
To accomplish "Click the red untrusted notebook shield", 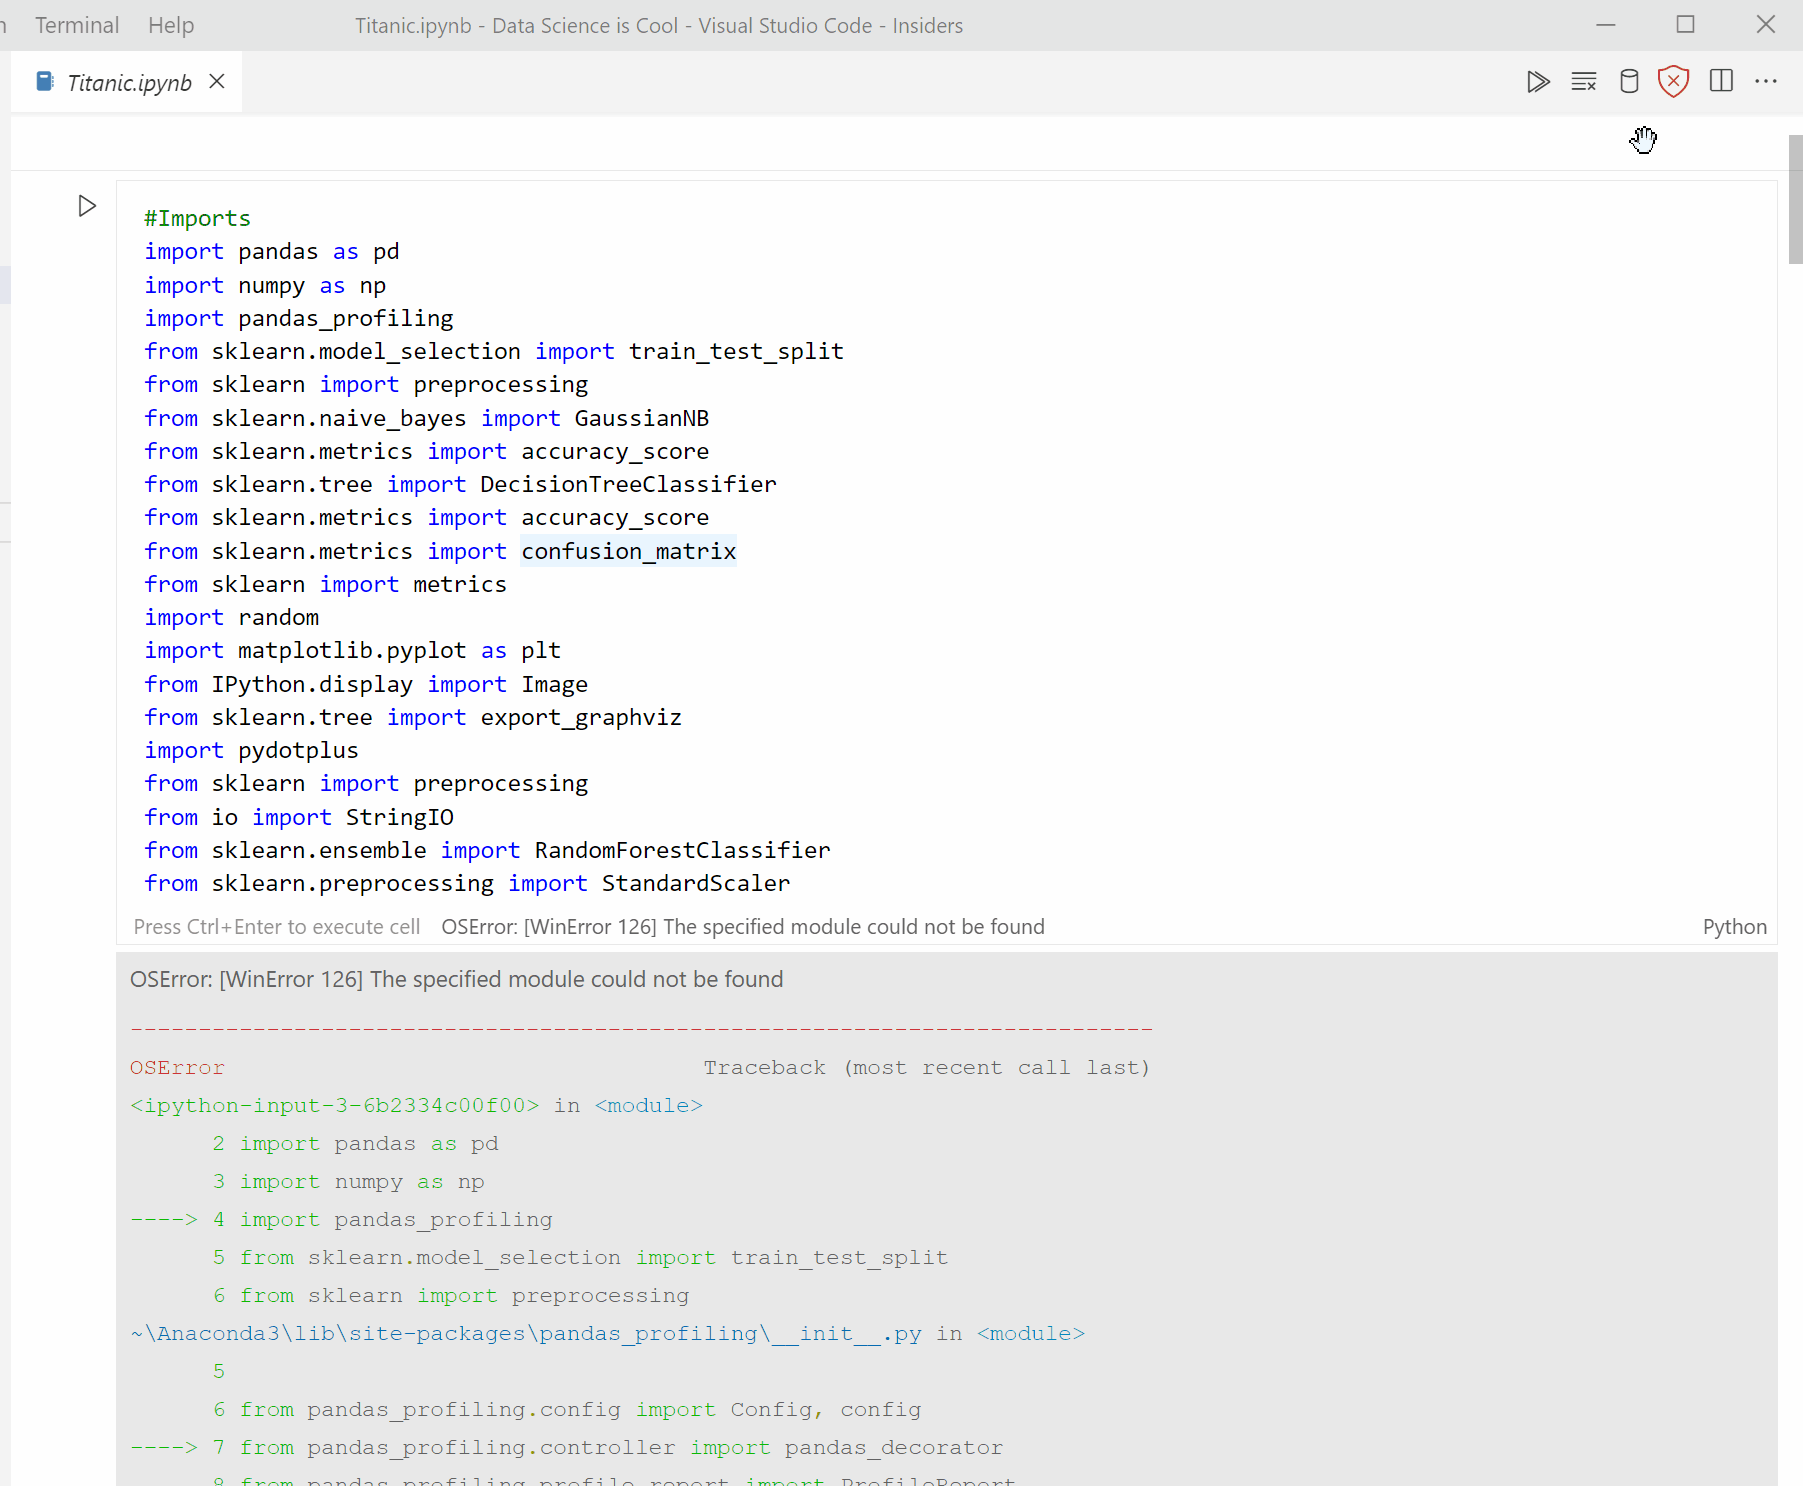I will coord(1673,81).
